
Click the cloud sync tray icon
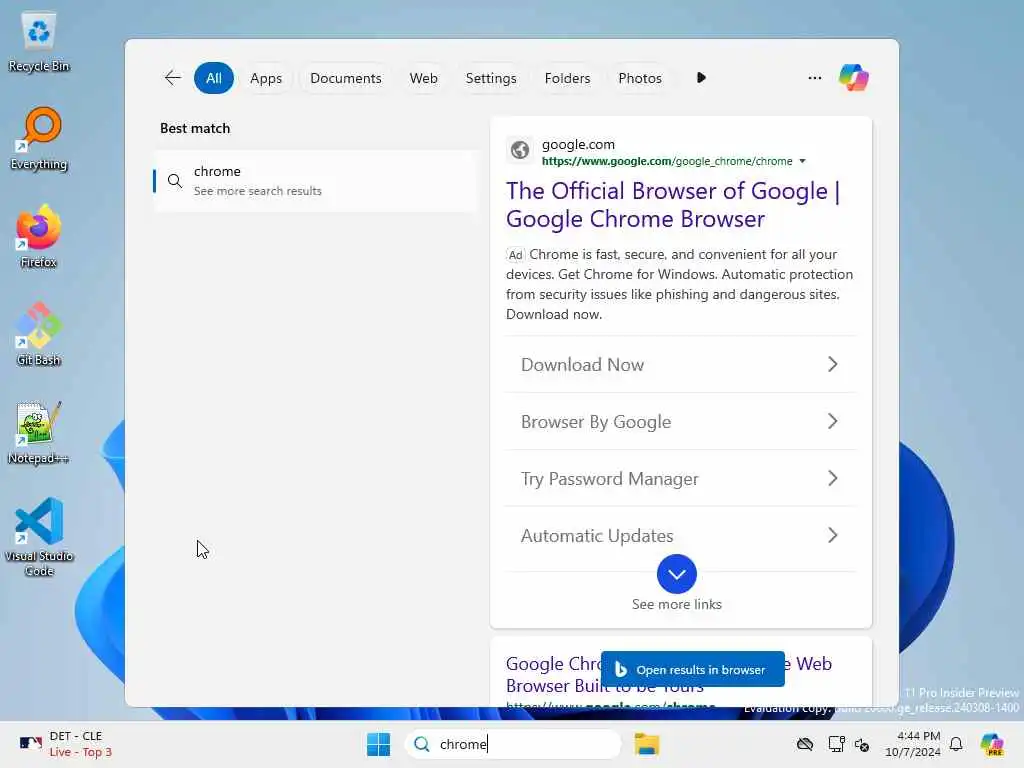805,744
